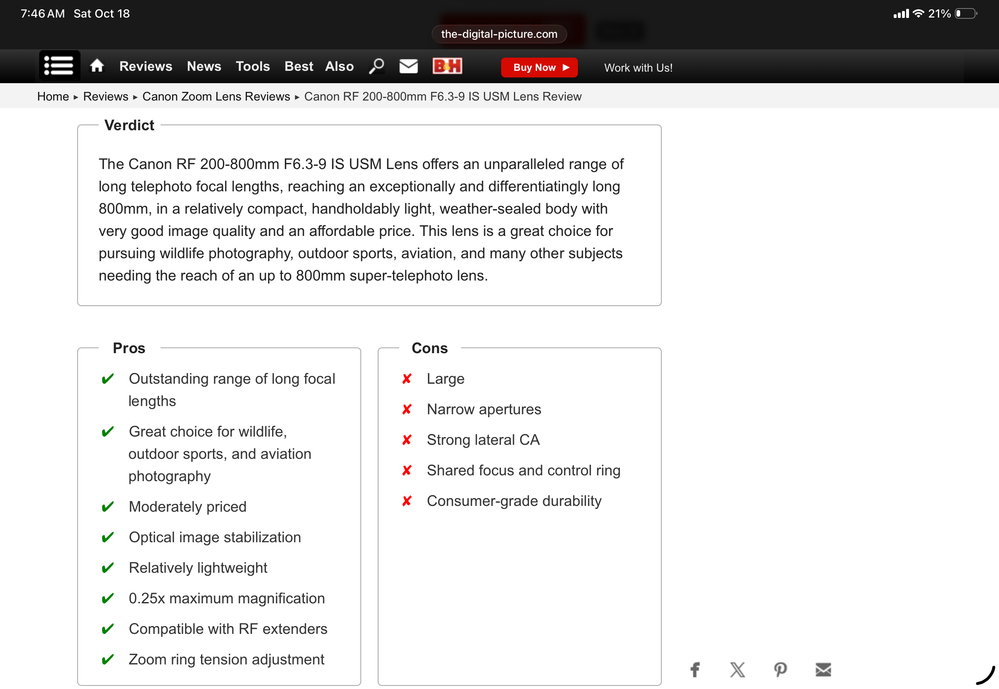Open the Also menu
The width and height of the screenshot is (999, 689).
339,66
